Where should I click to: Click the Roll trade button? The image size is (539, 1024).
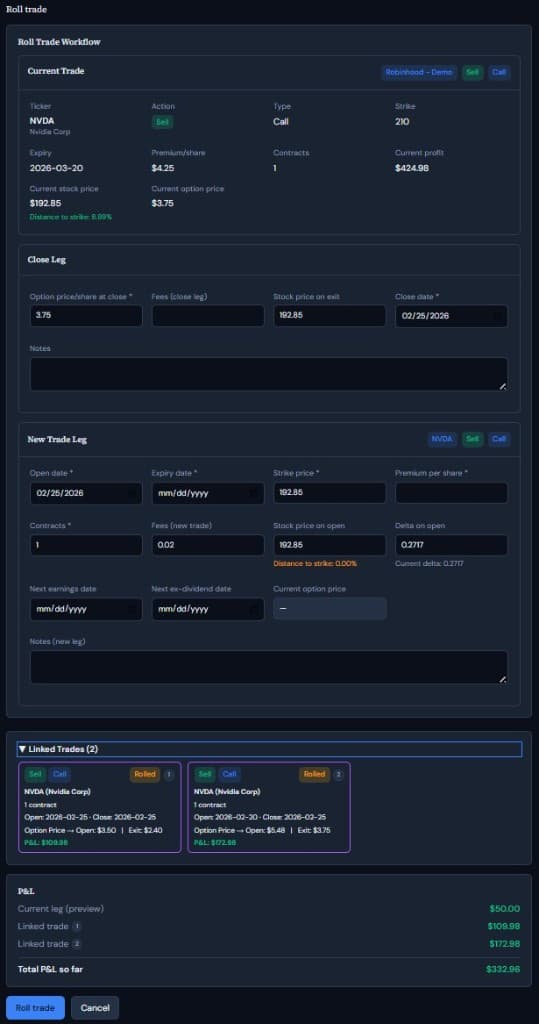35,1008
